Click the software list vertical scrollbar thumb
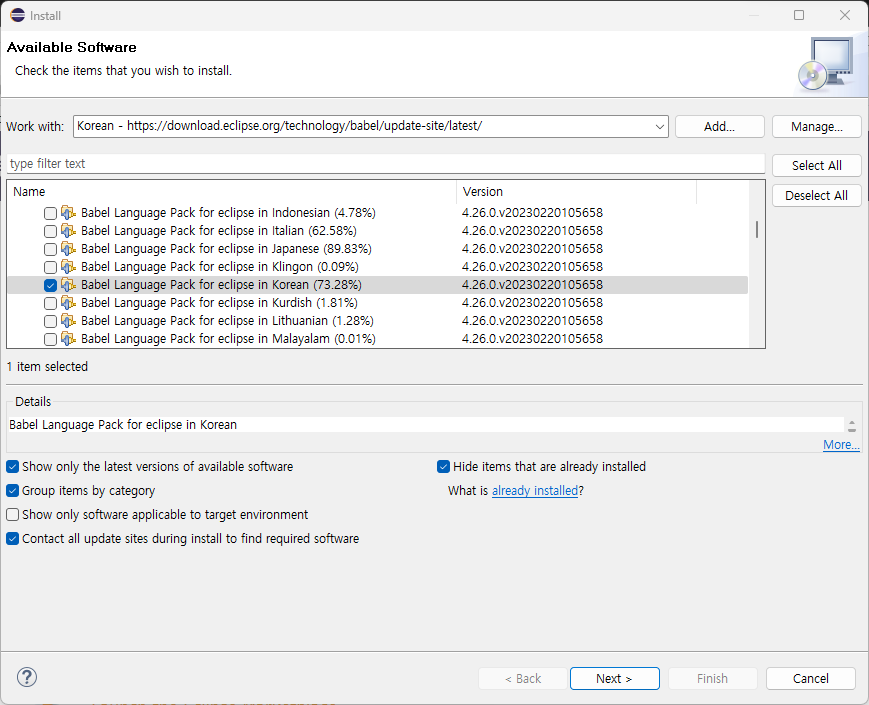869x705 pixels. (x=756, y=229)
